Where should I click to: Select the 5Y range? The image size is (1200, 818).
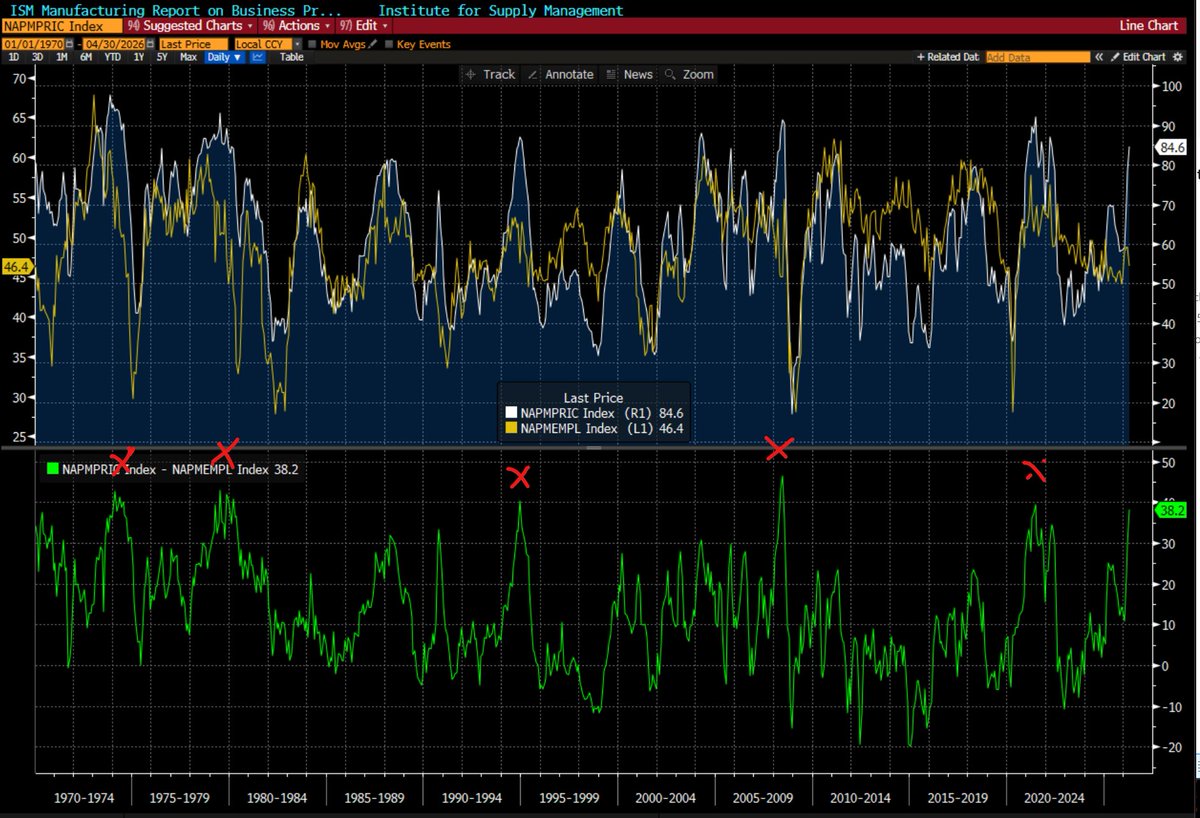coord(162,57)
